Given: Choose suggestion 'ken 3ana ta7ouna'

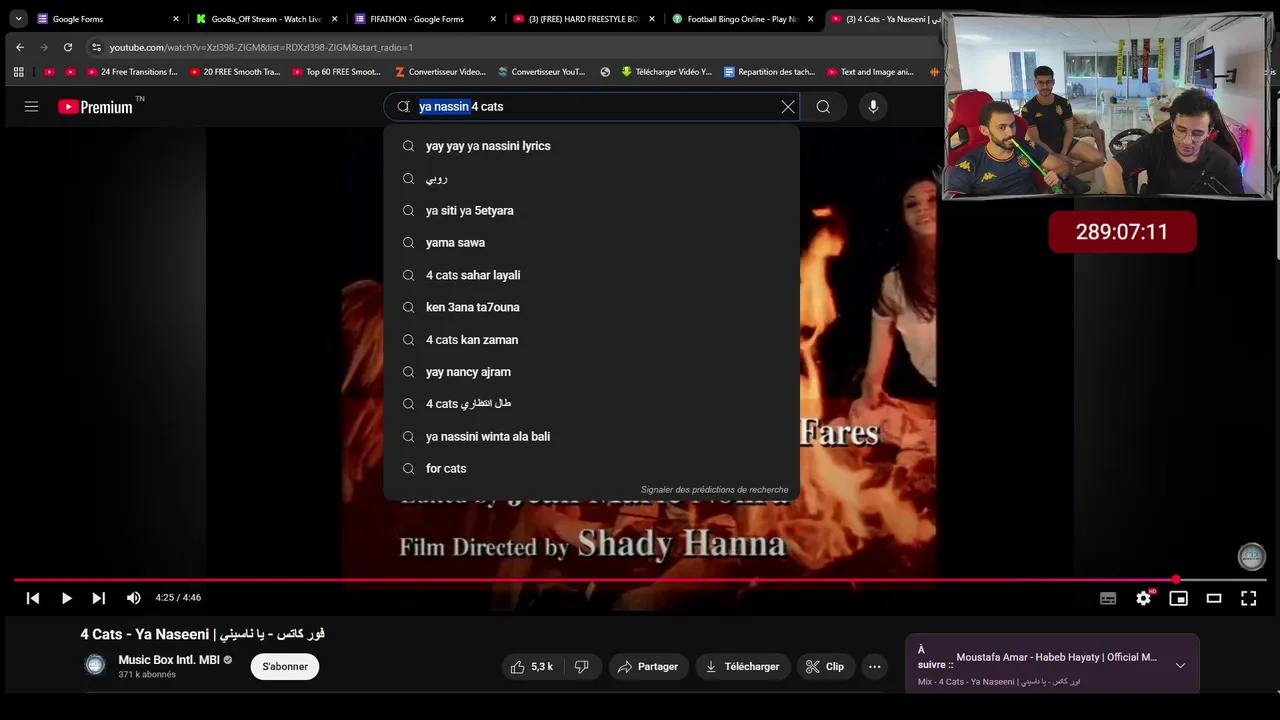Looking at the screenshot, I should pyautogui.click(x=592, y=307).
